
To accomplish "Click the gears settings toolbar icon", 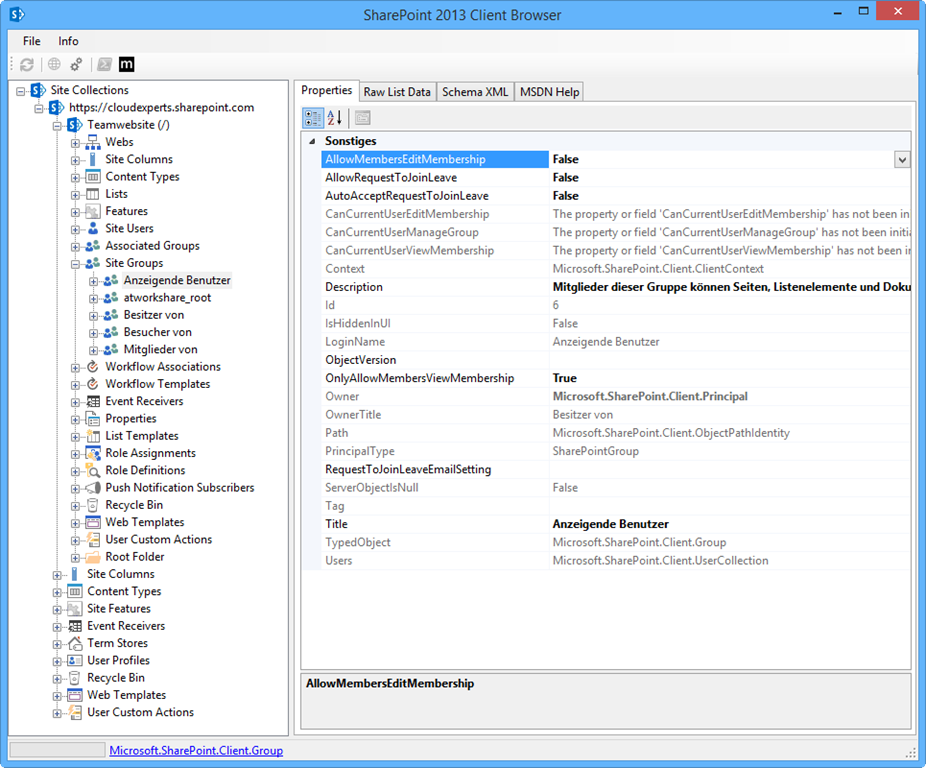I will [76, 65].
